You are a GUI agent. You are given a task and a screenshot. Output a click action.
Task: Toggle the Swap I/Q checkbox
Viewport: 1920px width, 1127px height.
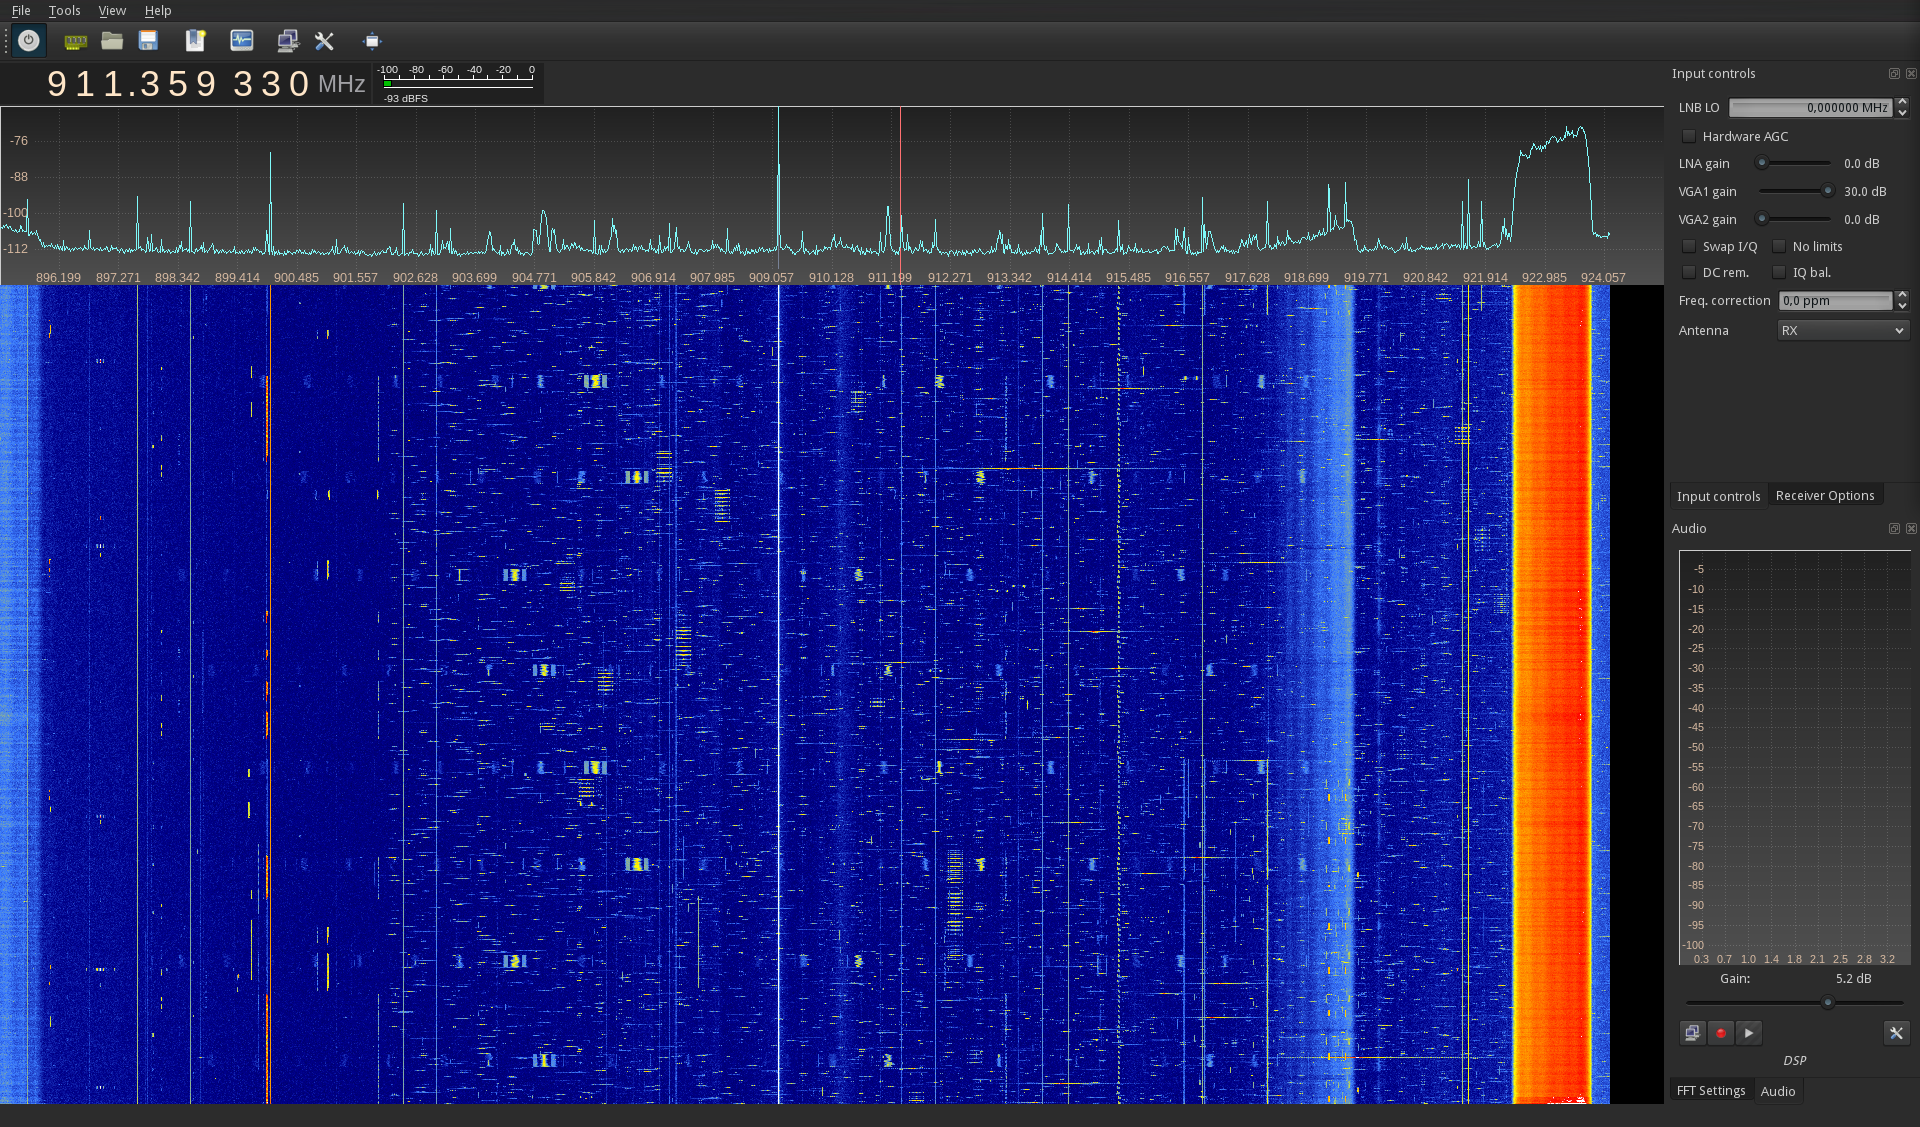tap(1689, 247)
